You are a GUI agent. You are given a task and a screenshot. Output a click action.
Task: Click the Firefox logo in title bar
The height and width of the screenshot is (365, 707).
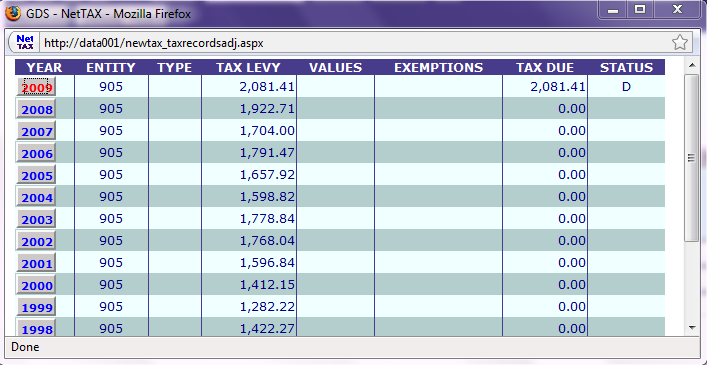(13, 14)
